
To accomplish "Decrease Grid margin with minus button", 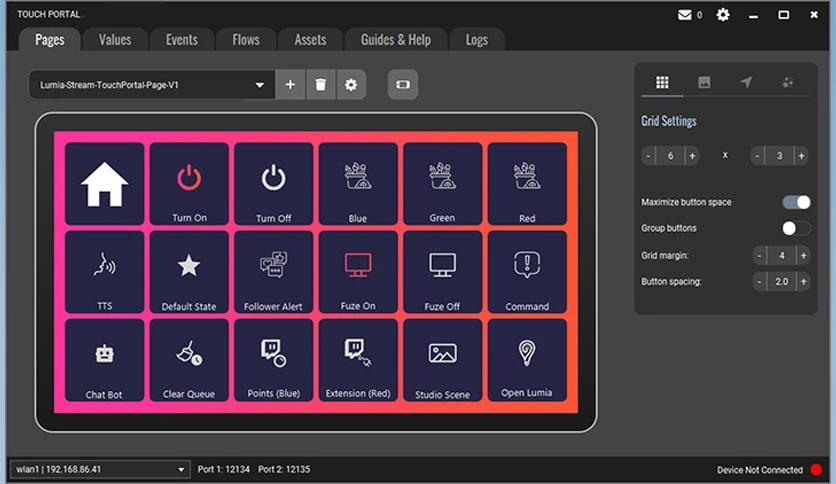I will click(x=761, y=256).
